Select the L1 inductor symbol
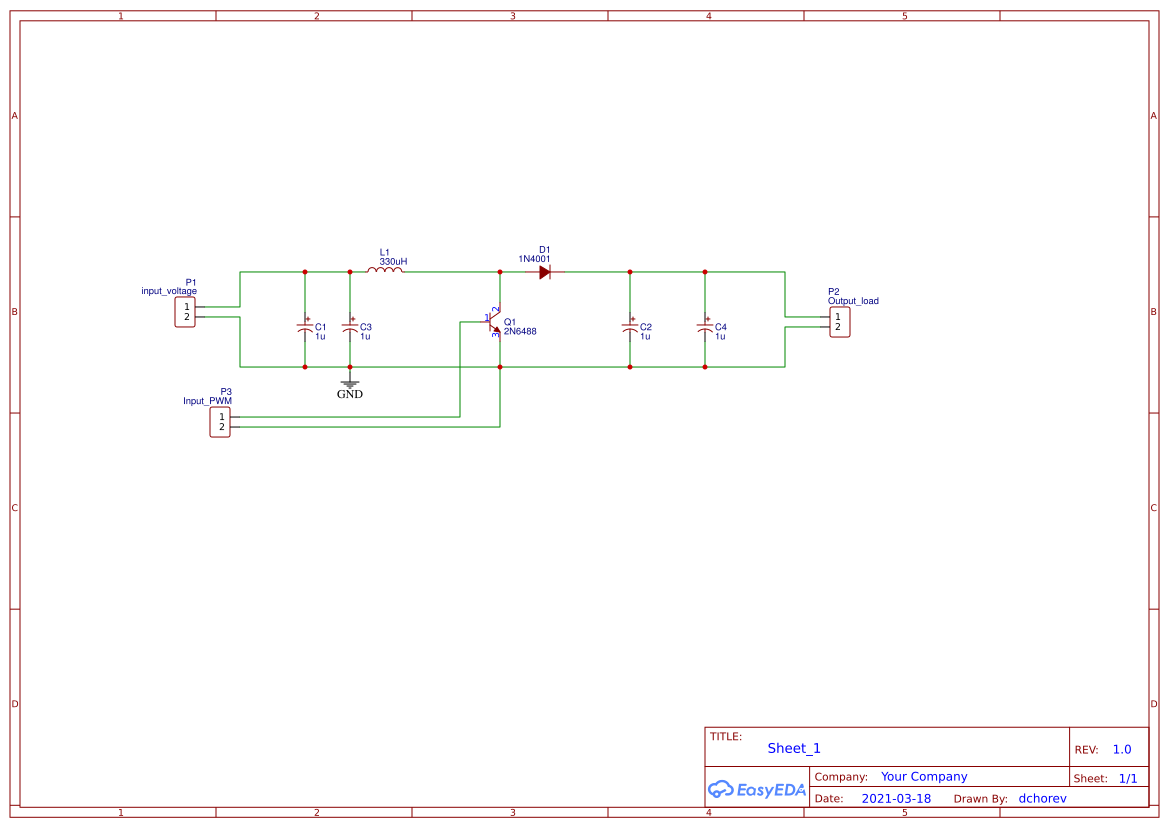Image resolution: width=1169 pixels, height=828 pixels. (x=385, y=270)
